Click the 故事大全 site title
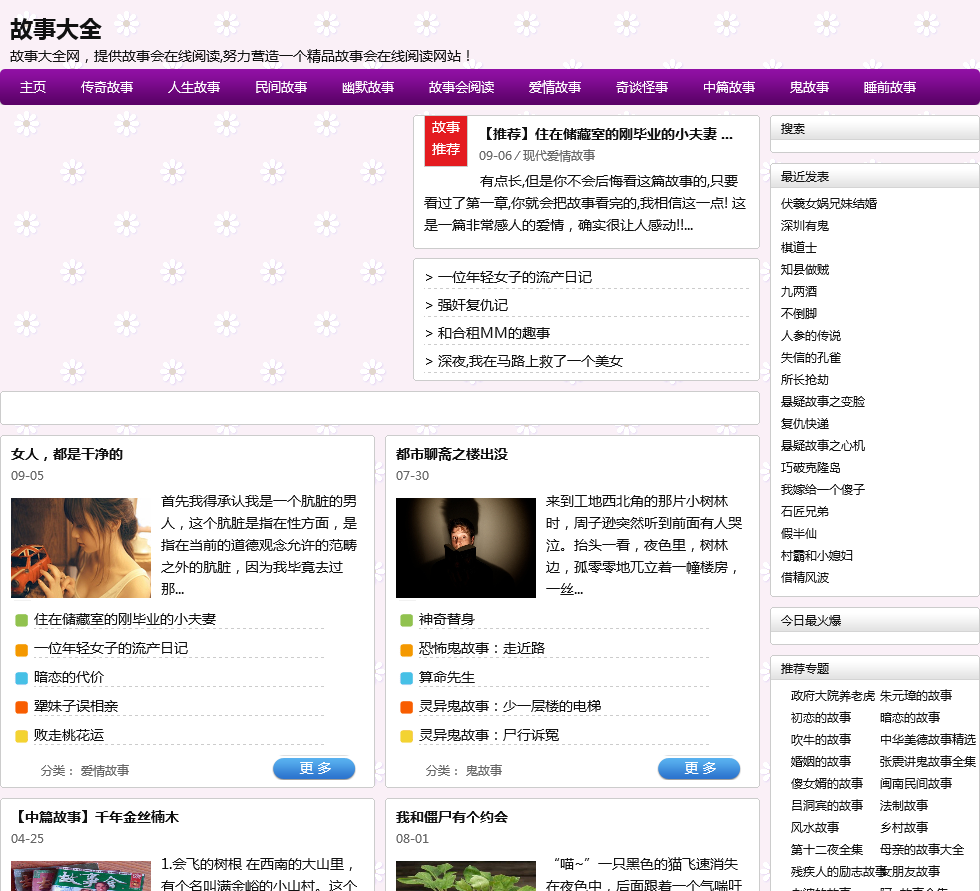Screen dimensions: 980x891 (x=56, y=28)
